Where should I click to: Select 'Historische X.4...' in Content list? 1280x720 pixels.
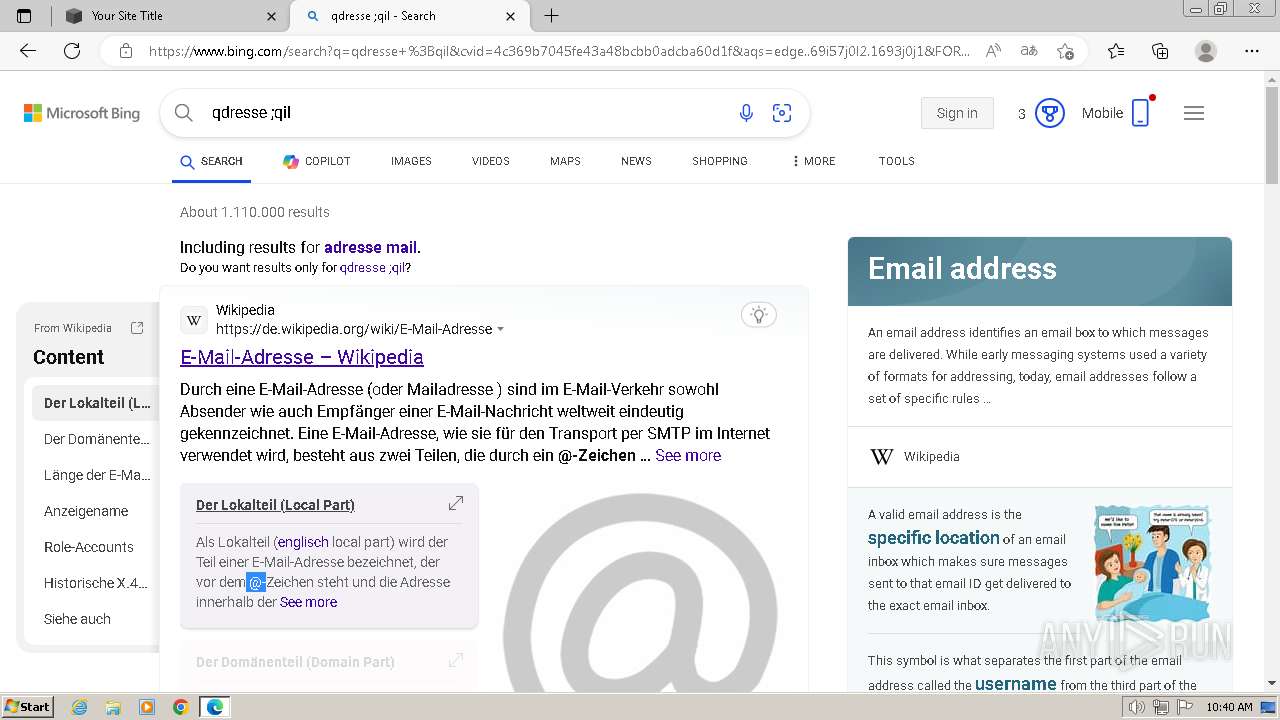pos(96,583)
